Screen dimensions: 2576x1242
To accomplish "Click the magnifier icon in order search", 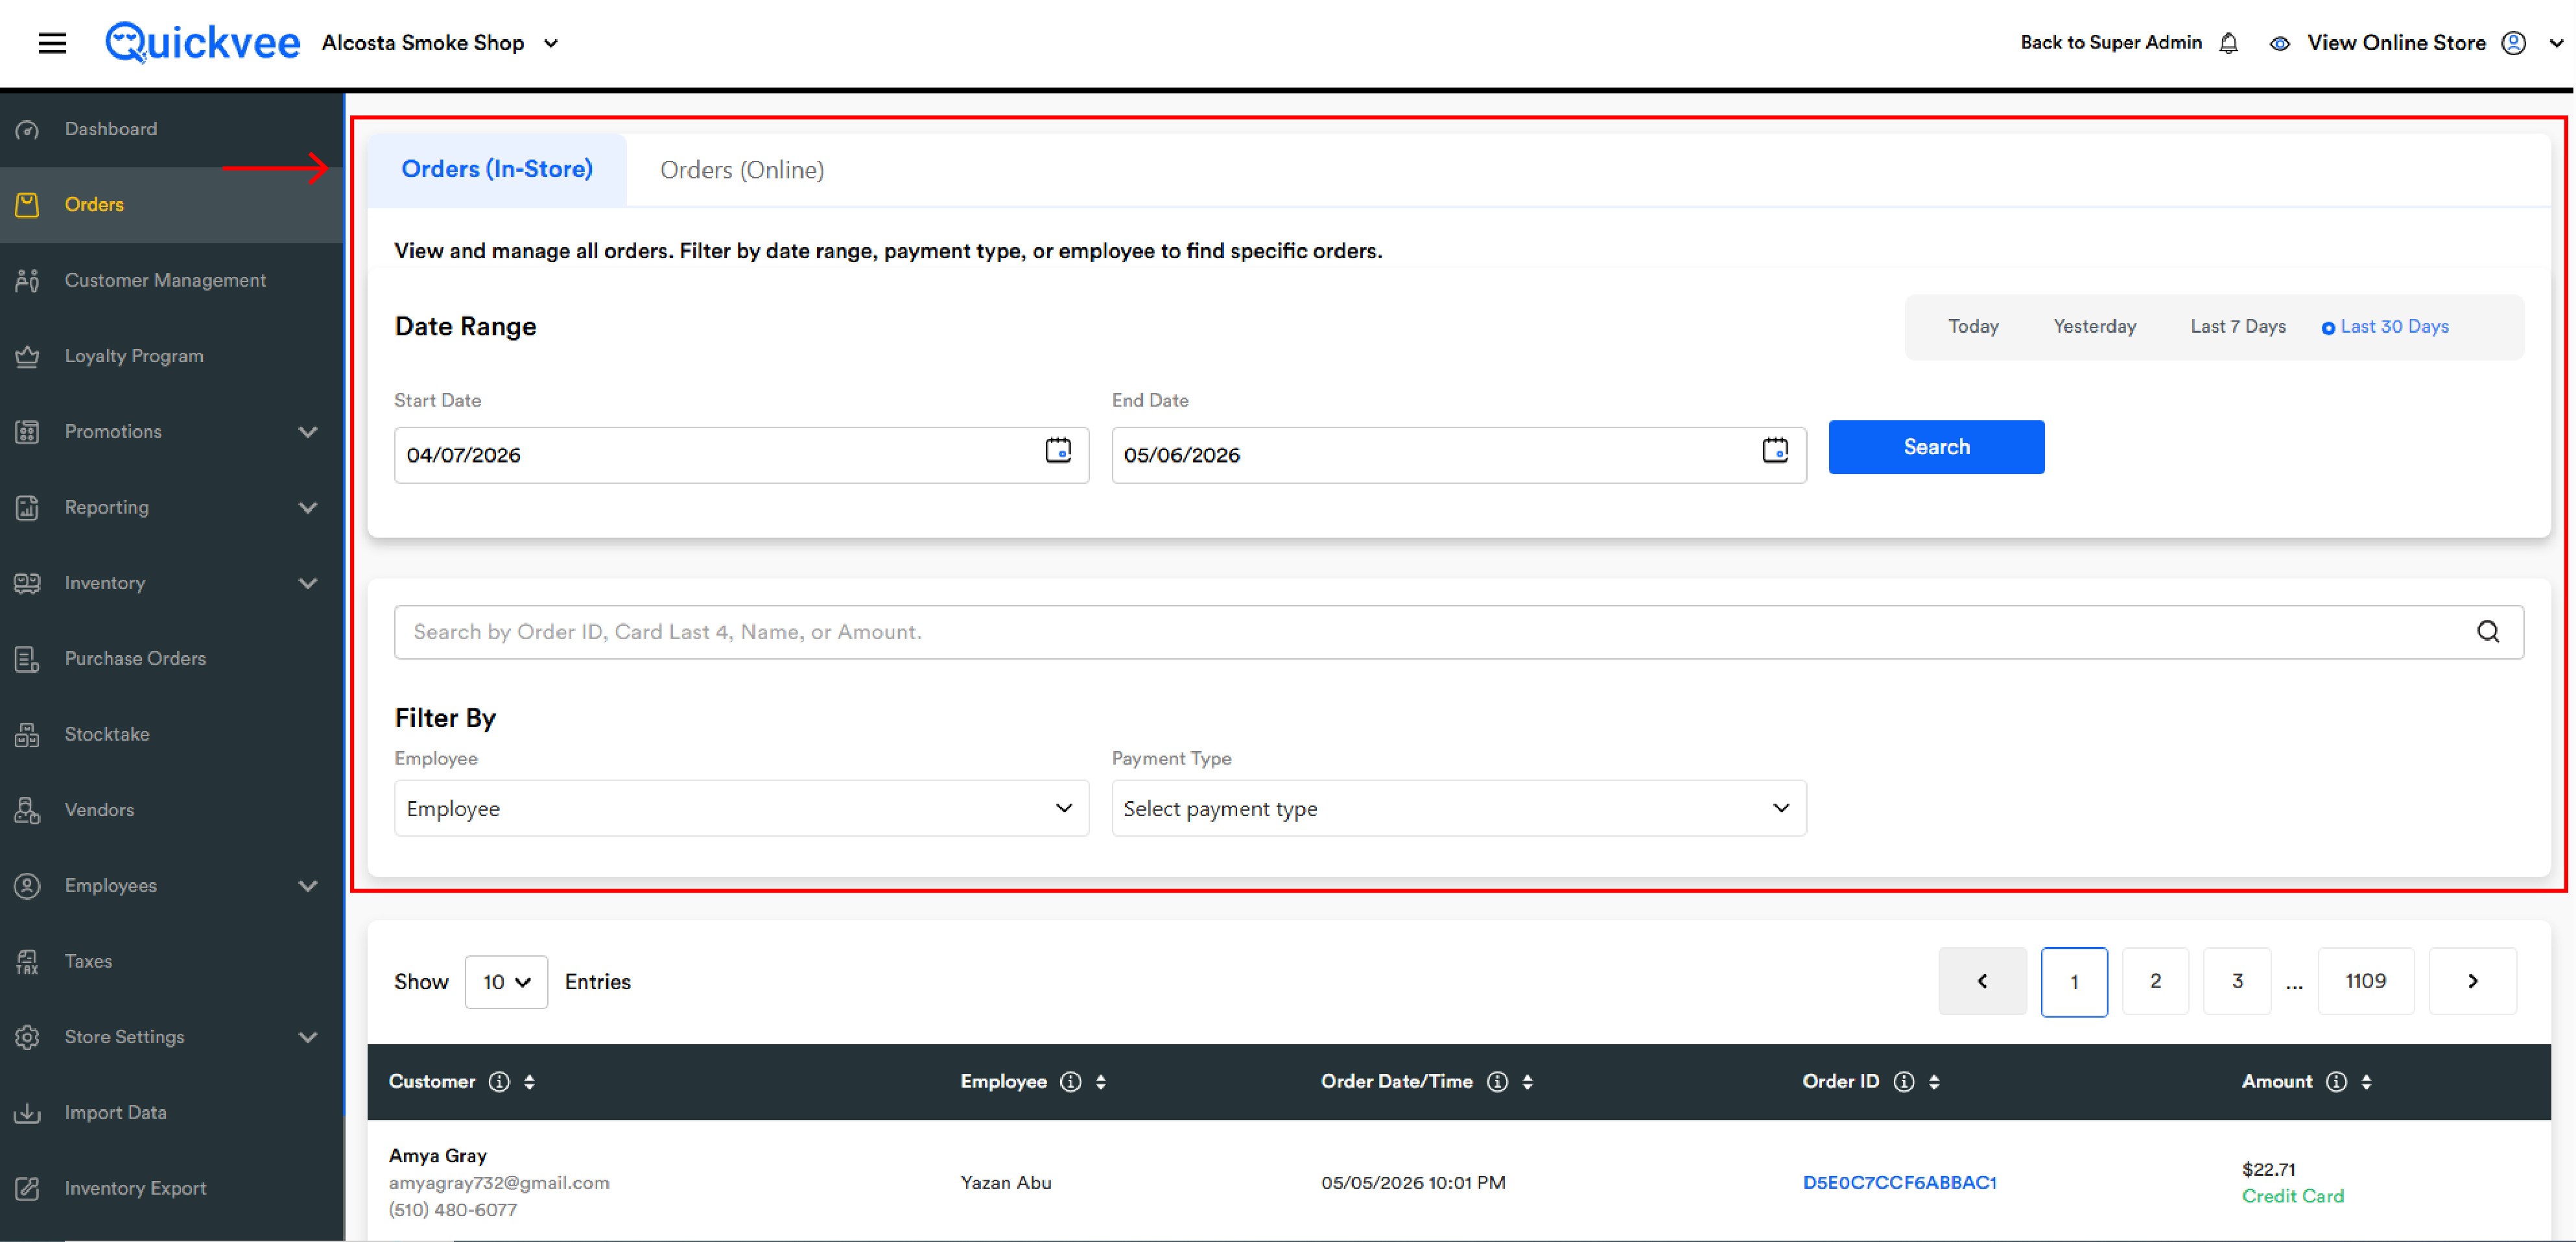I will [x=2488, y=632].
